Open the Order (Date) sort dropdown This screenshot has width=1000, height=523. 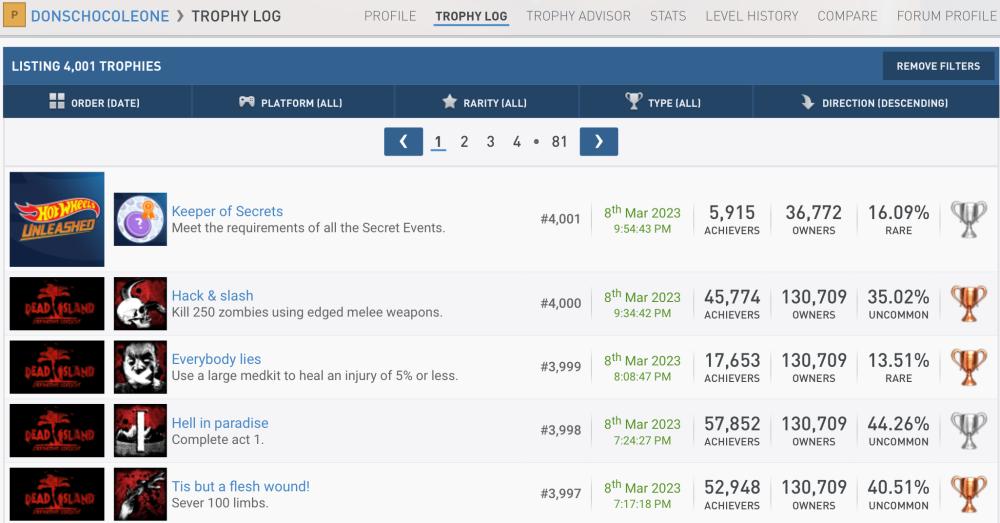[96, 103]
